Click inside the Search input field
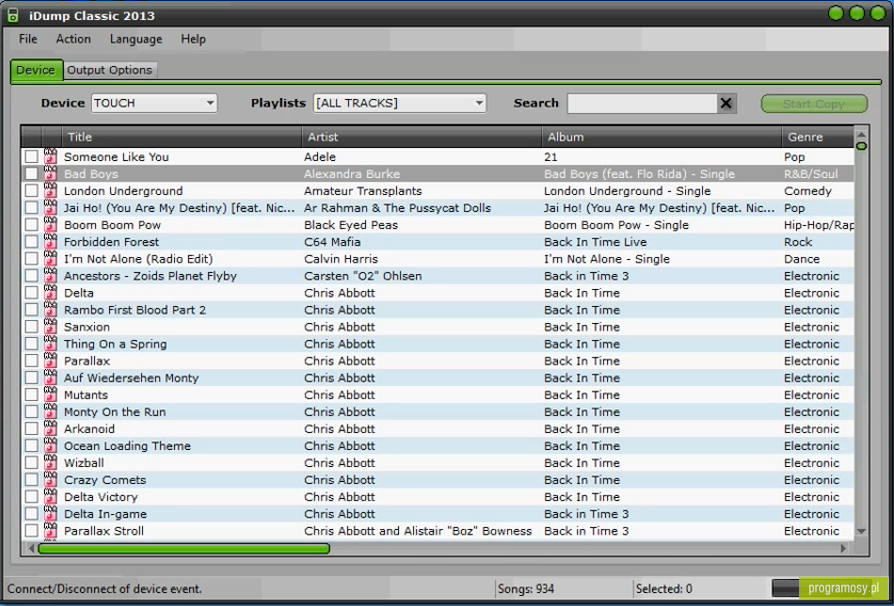Image resolution: width=894 pixels, height=606 pixels. coord(642,103)
